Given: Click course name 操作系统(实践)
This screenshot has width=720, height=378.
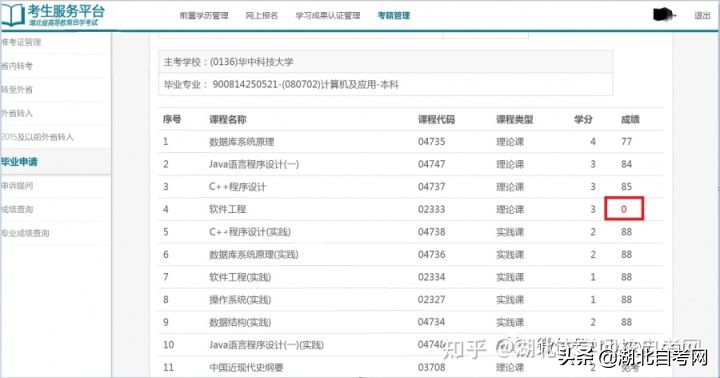Looking at the screenshot, I should (240, 299).
